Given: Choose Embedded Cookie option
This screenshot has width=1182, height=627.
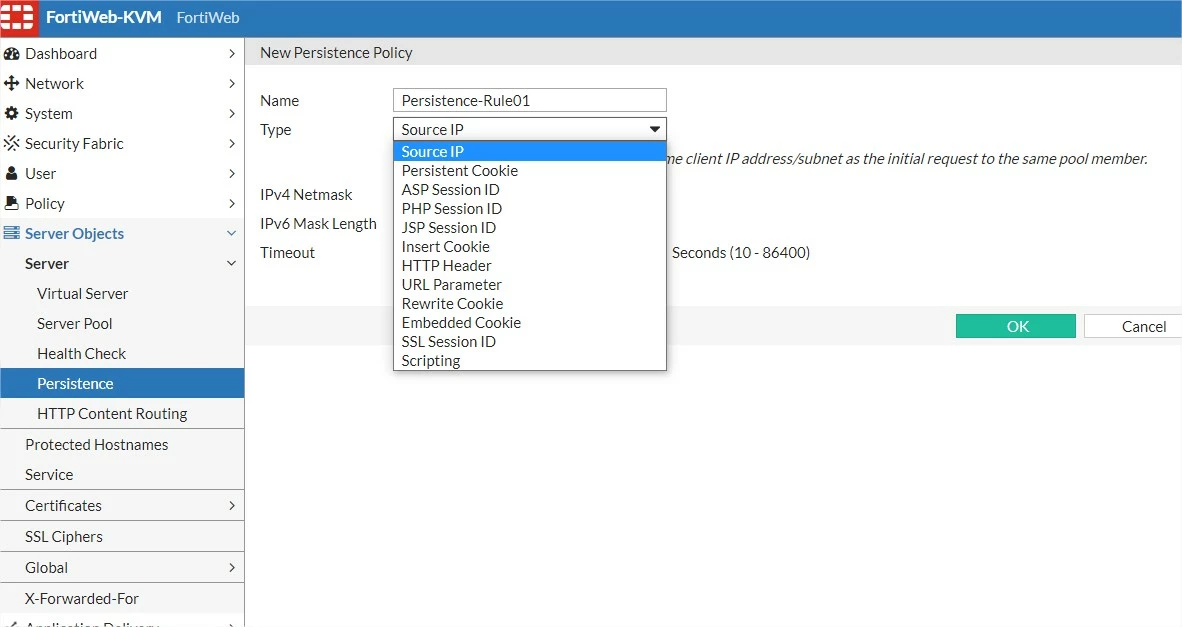Looking at the screenshot, I should coord(529,323).
